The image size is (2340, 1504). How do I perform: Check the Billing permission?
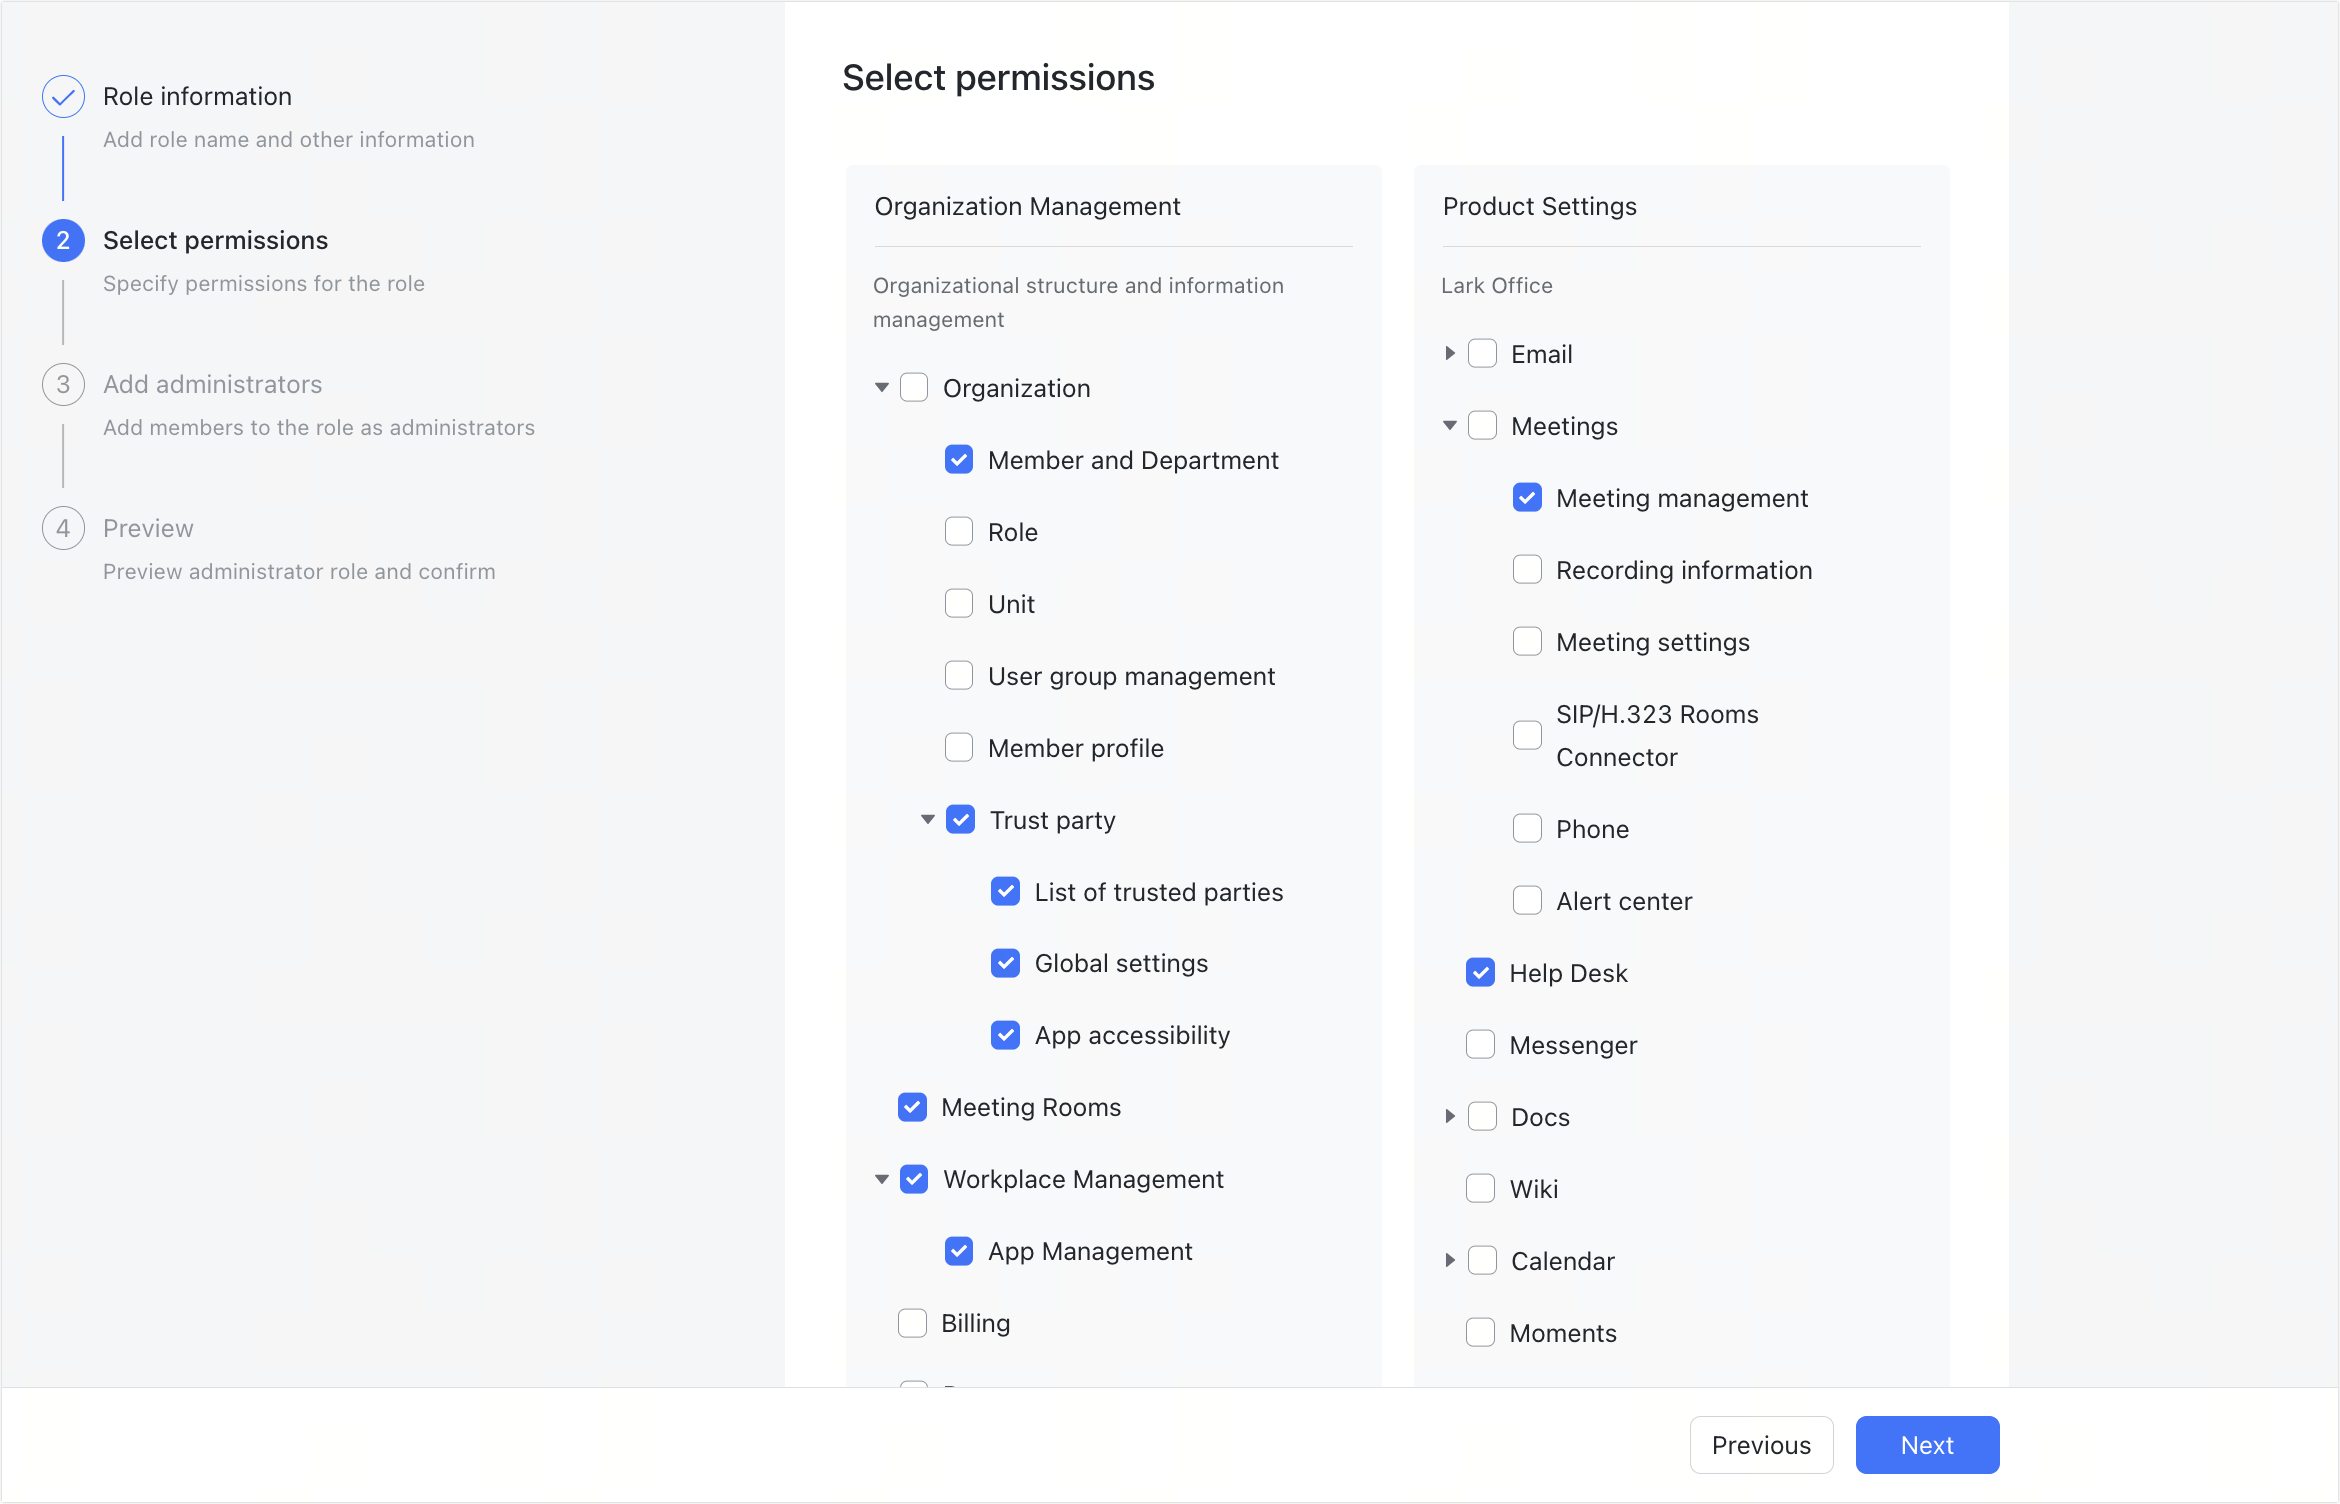click(x=912, y=1322)
